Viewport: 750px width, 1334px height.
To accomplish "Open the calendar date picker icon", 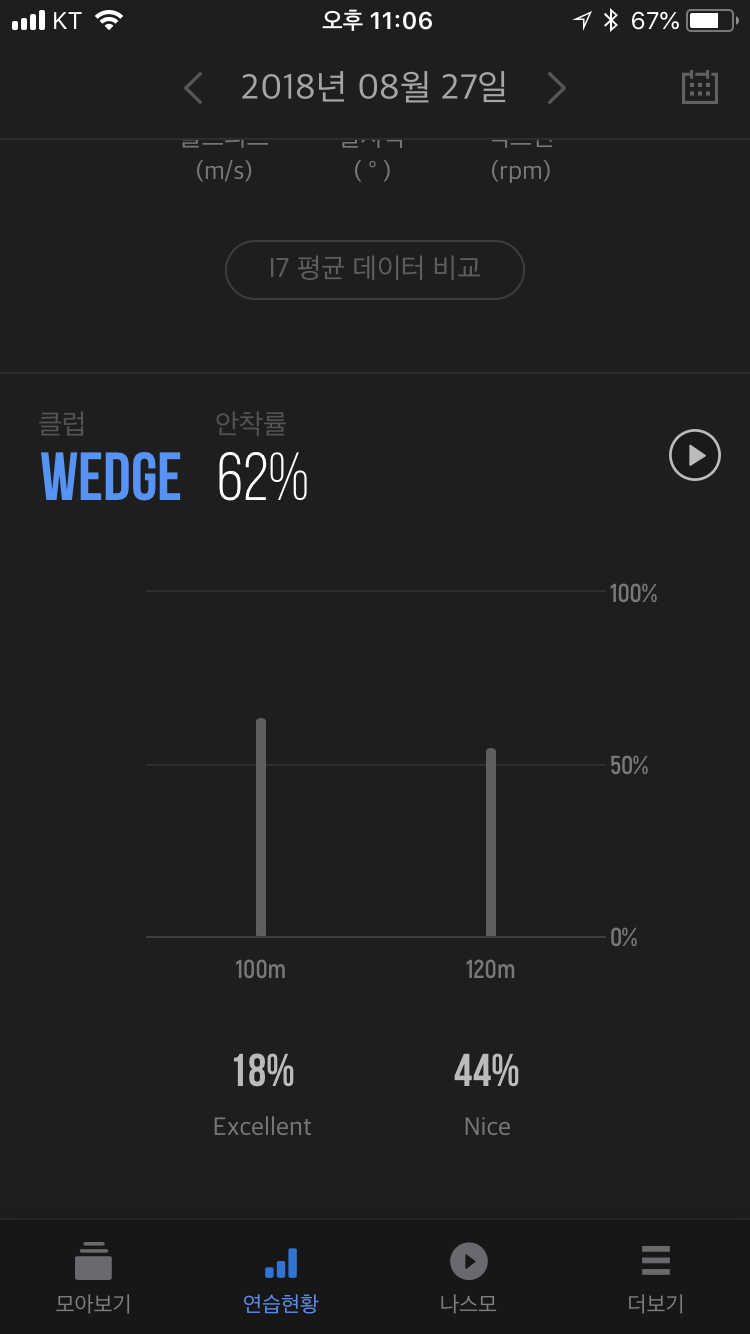I will pos(700,87).
